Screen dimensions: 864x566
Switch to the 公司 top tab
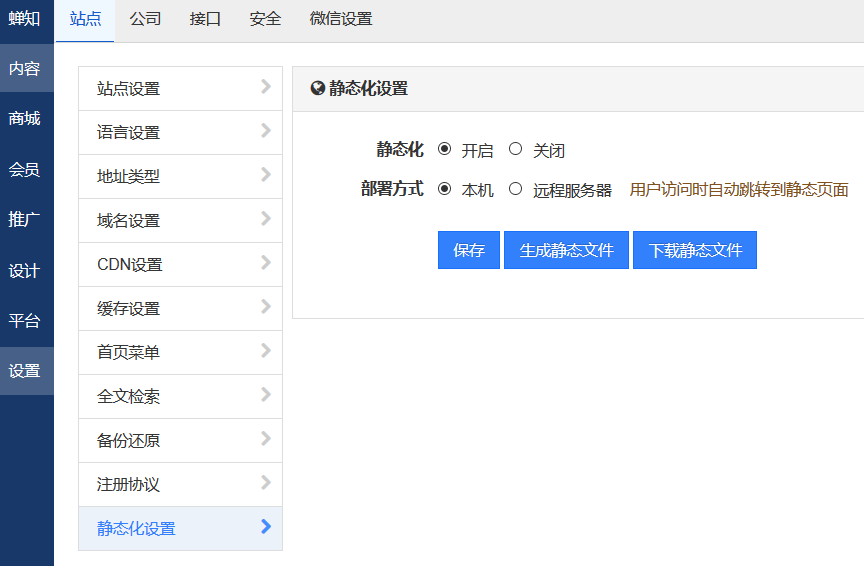click(x=145, y=20)
